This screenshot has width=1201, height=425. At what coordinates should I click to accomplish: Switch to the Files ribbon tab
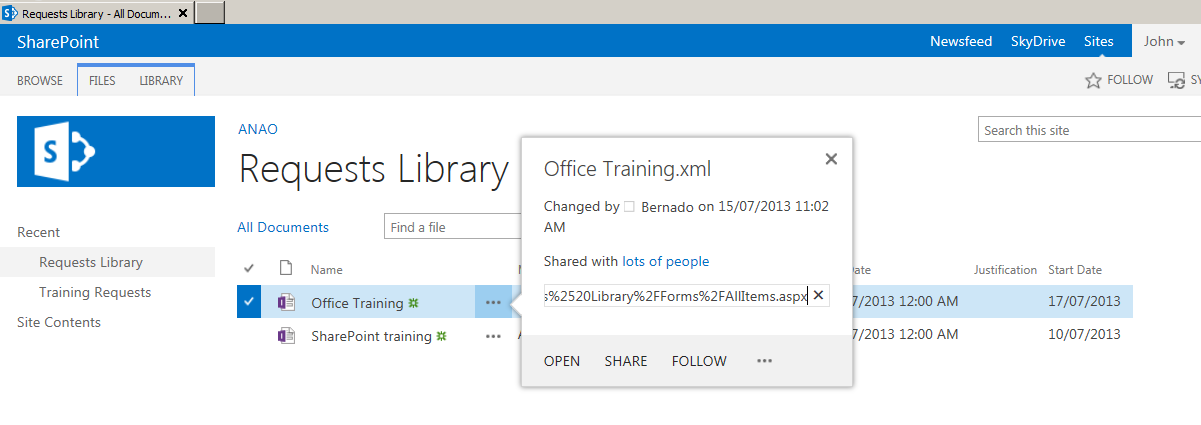click(102, 80)
